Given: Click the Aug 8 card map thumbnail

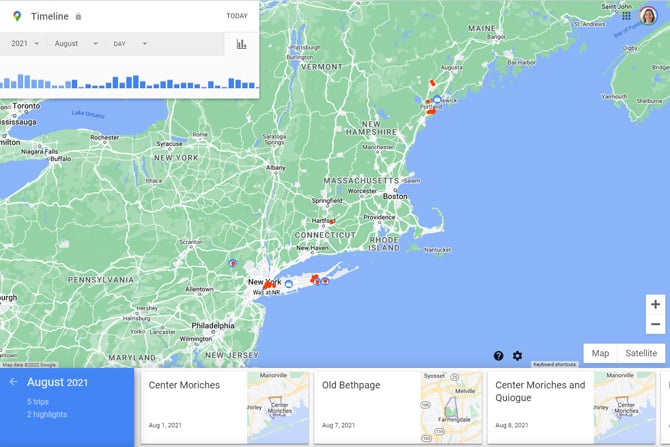Looking at the screenshot, I should [625, 407].
